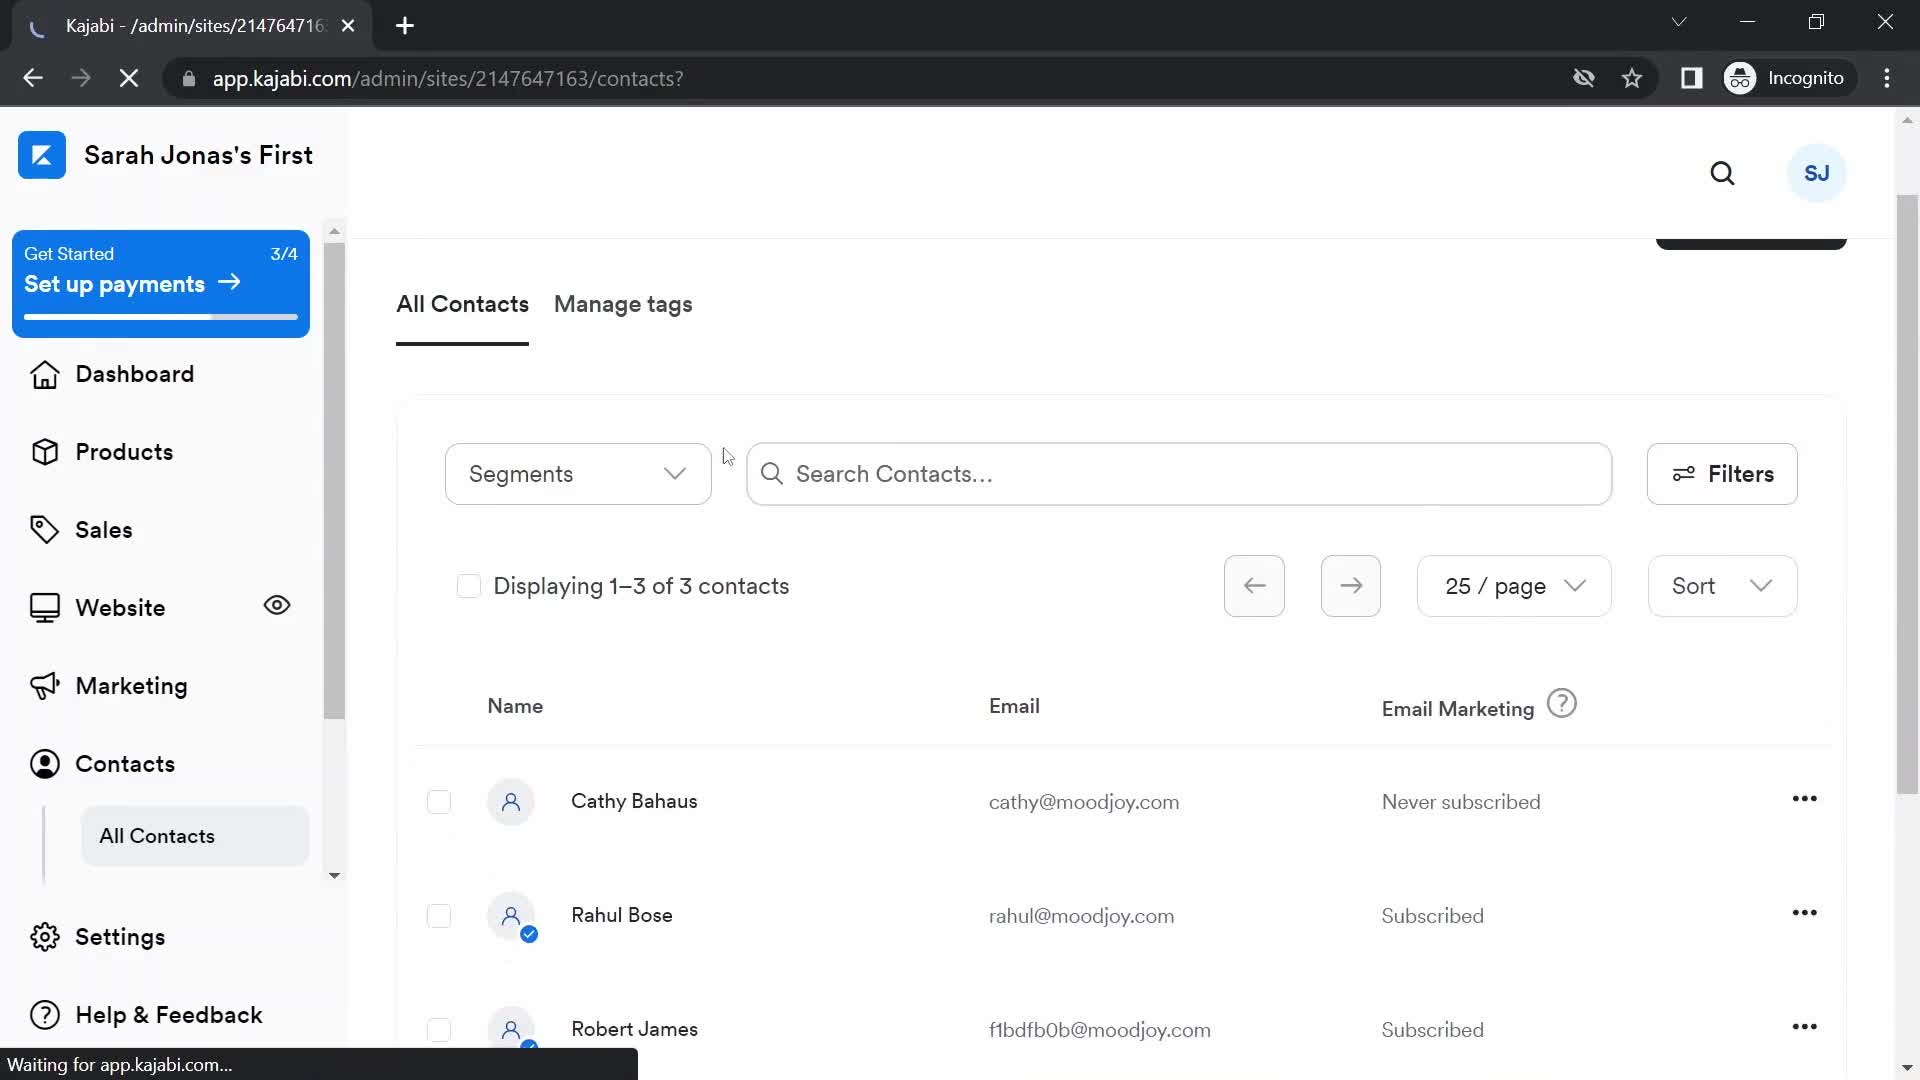
Task: Open the Segments dropdown
Action: tap(578, 474)
